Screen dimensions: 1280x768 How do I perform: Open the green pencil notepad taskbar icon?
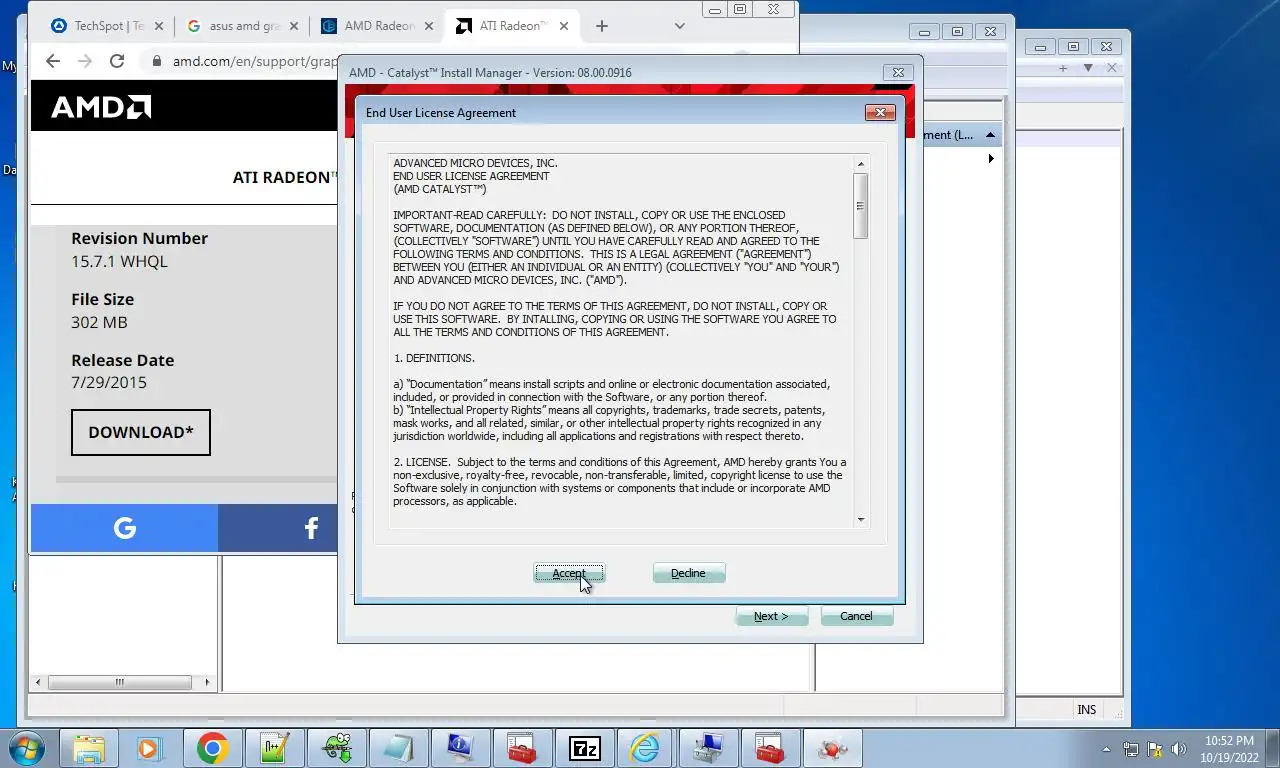[x=274, y=748]
